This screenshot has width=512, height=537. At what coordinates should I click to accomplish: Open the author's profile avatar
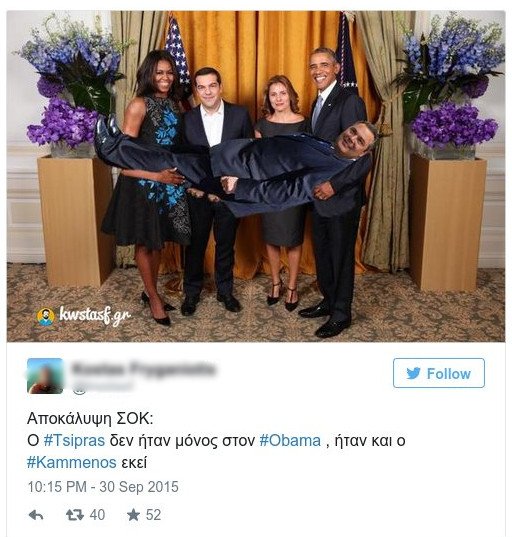point(45,376)
